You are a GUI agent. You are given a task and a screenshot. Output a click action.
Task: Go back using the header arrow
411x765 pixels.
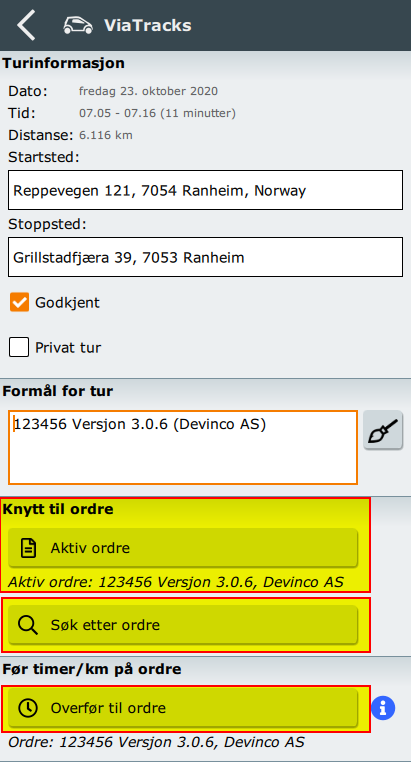[x=26, y=25]
